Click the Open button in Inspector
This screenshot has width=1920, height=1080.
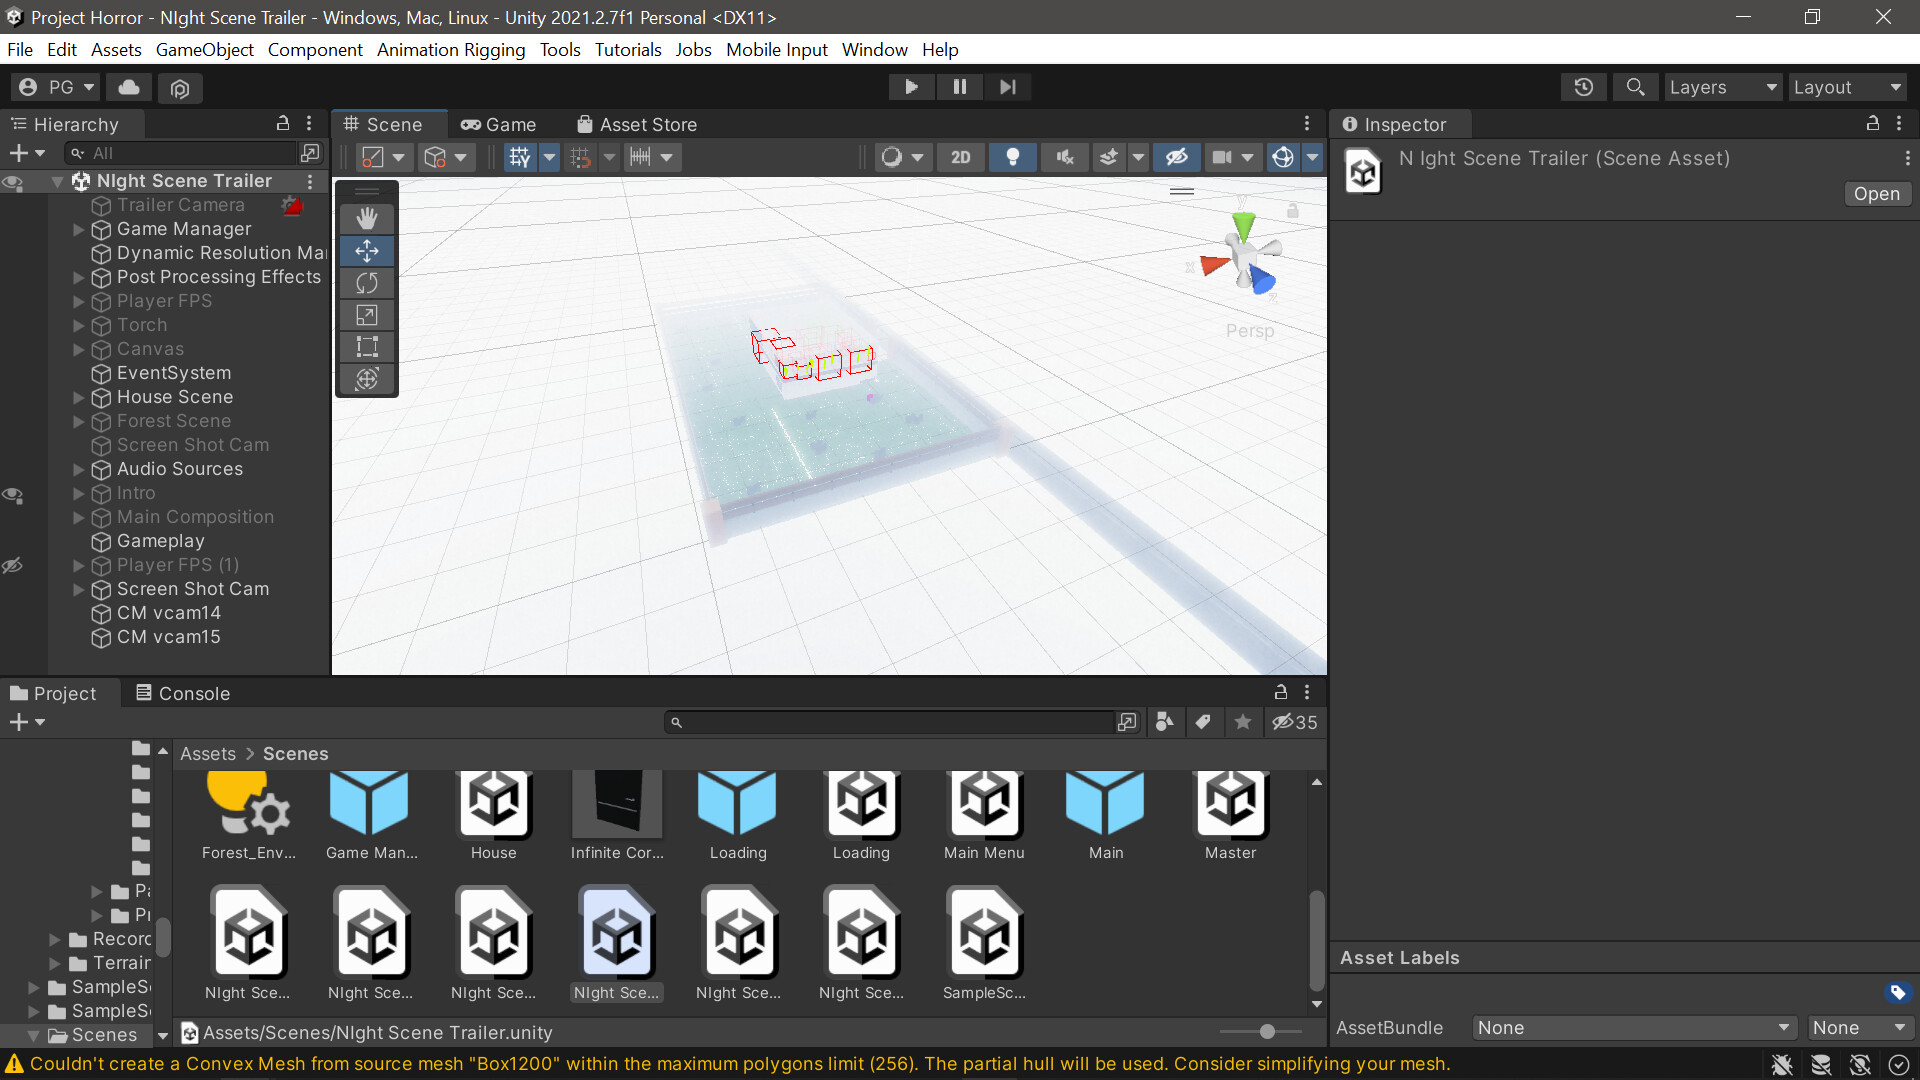click(1876, 194)
